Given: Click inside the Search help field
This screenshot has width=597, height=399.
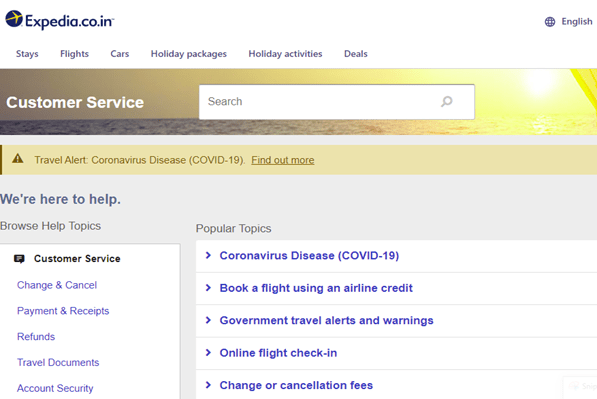Looking at the screenshot, I should (337, 102).
